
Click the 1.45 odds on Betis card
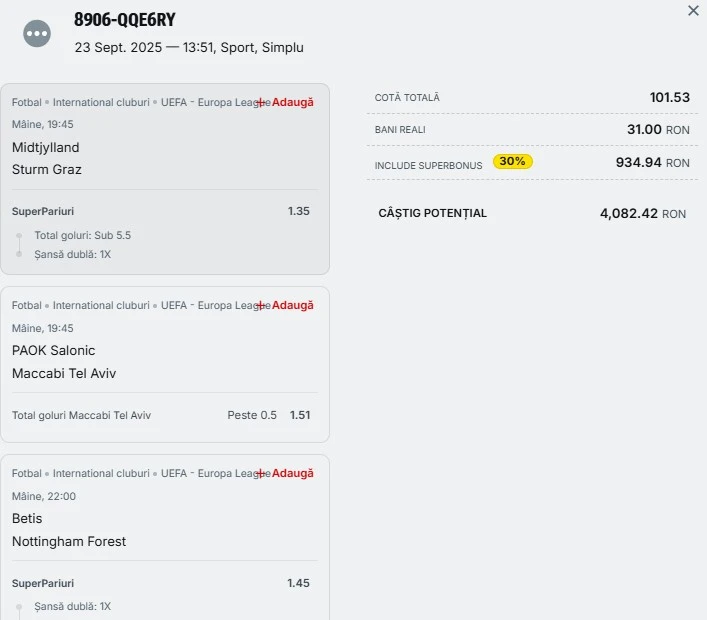298,583
